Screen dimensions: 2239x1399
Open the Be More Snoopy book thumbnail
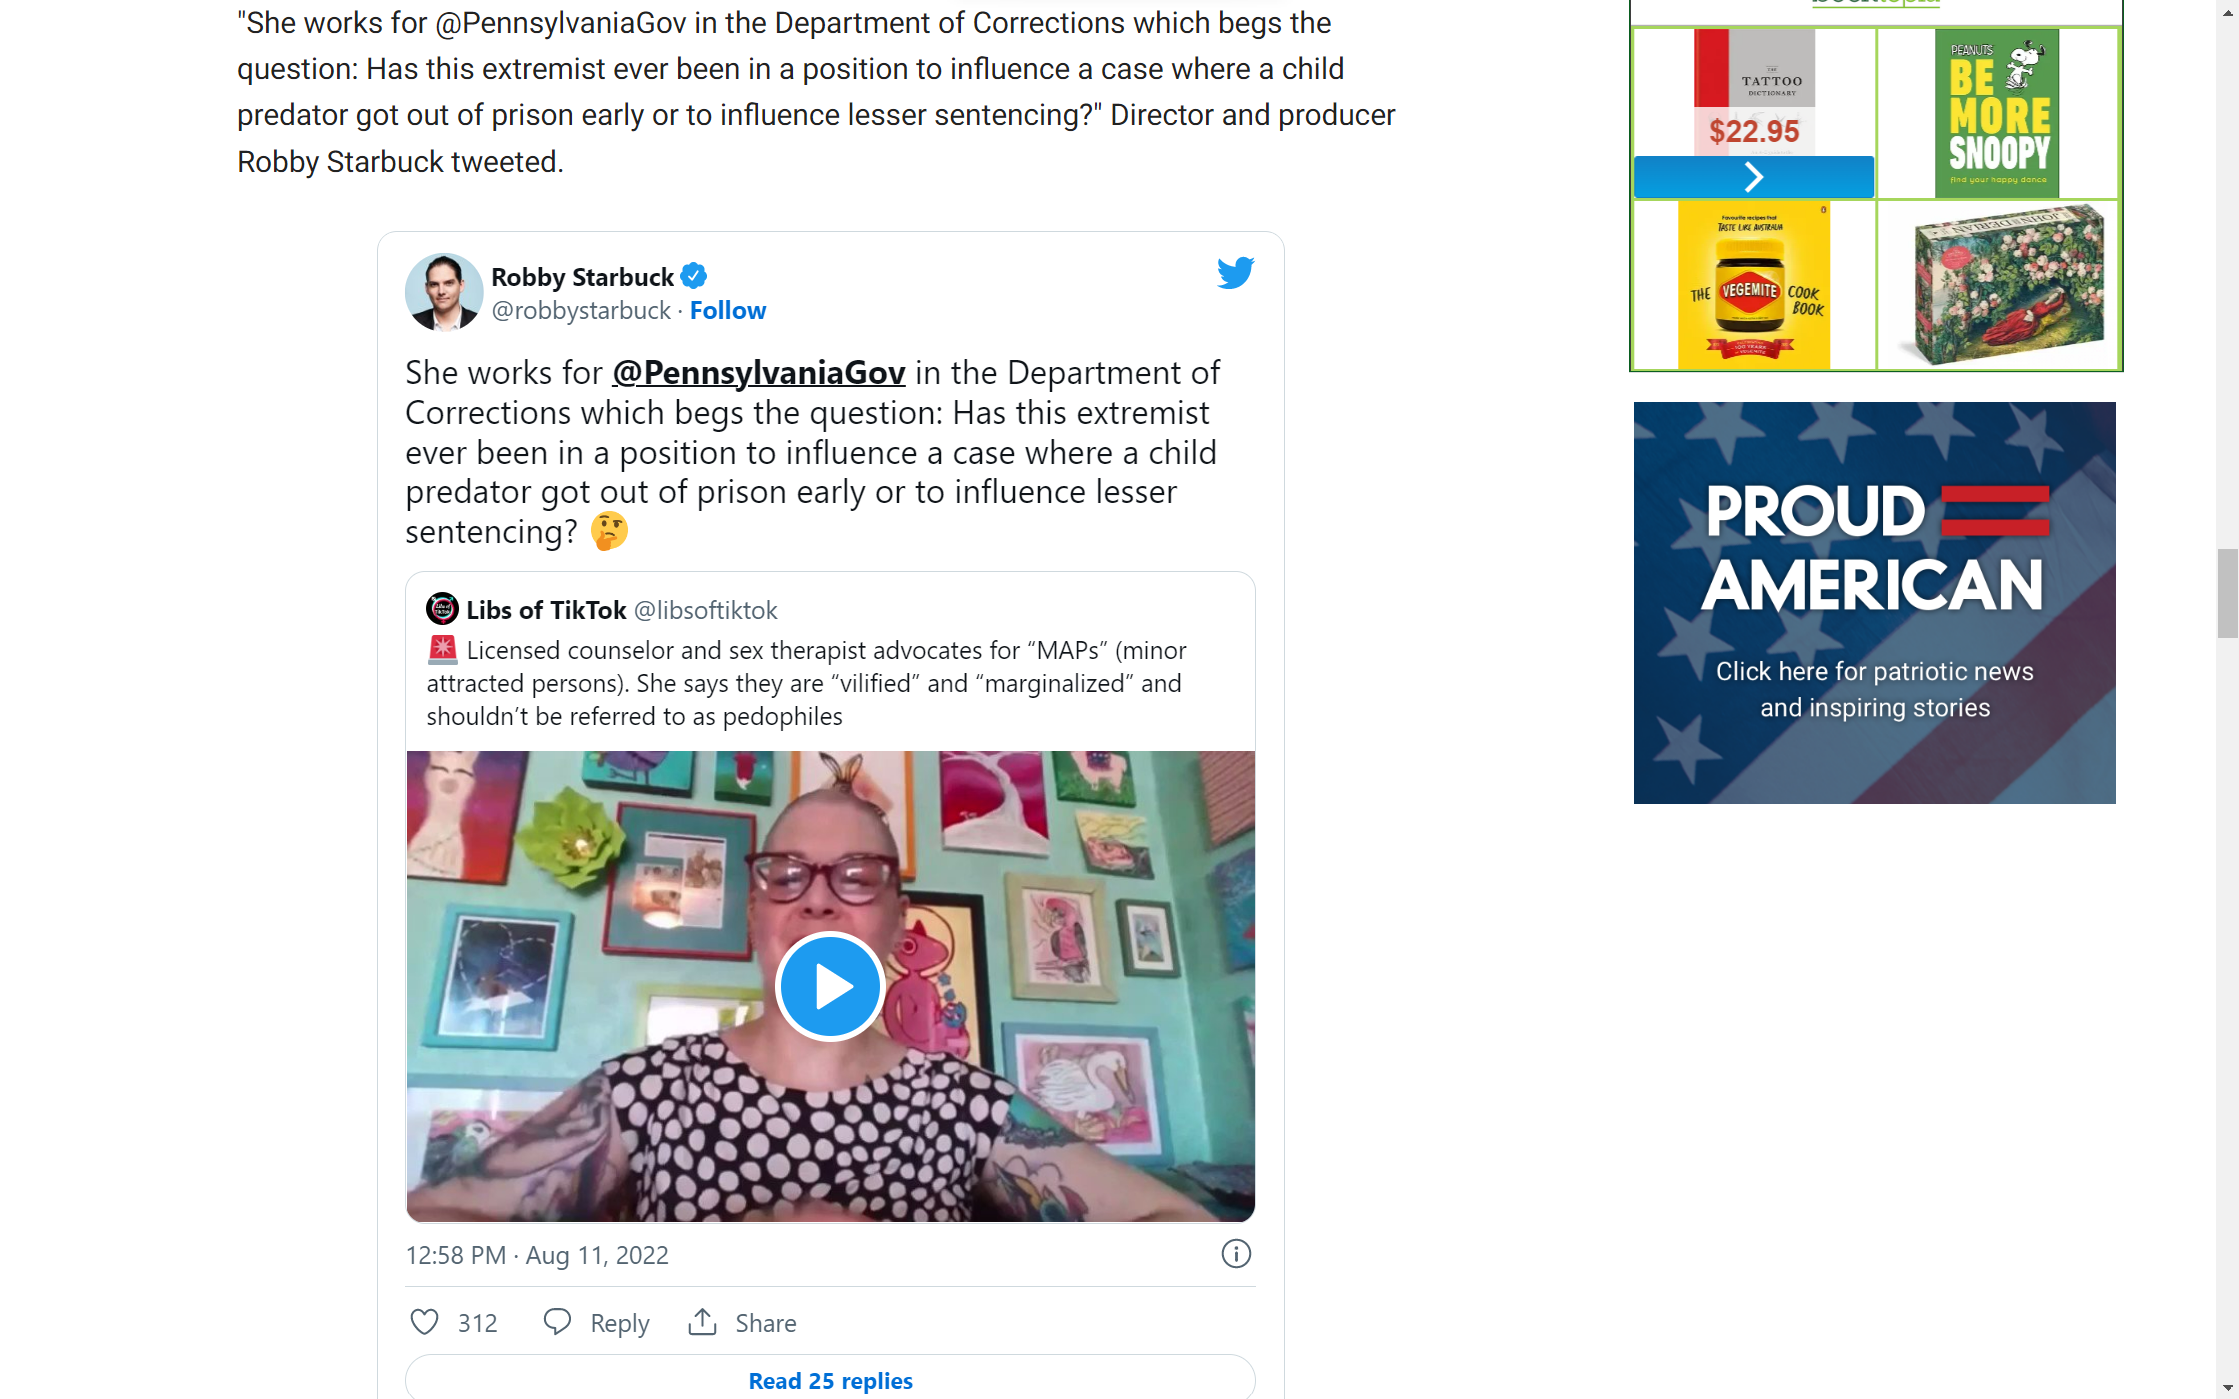tap(1997, 114)
